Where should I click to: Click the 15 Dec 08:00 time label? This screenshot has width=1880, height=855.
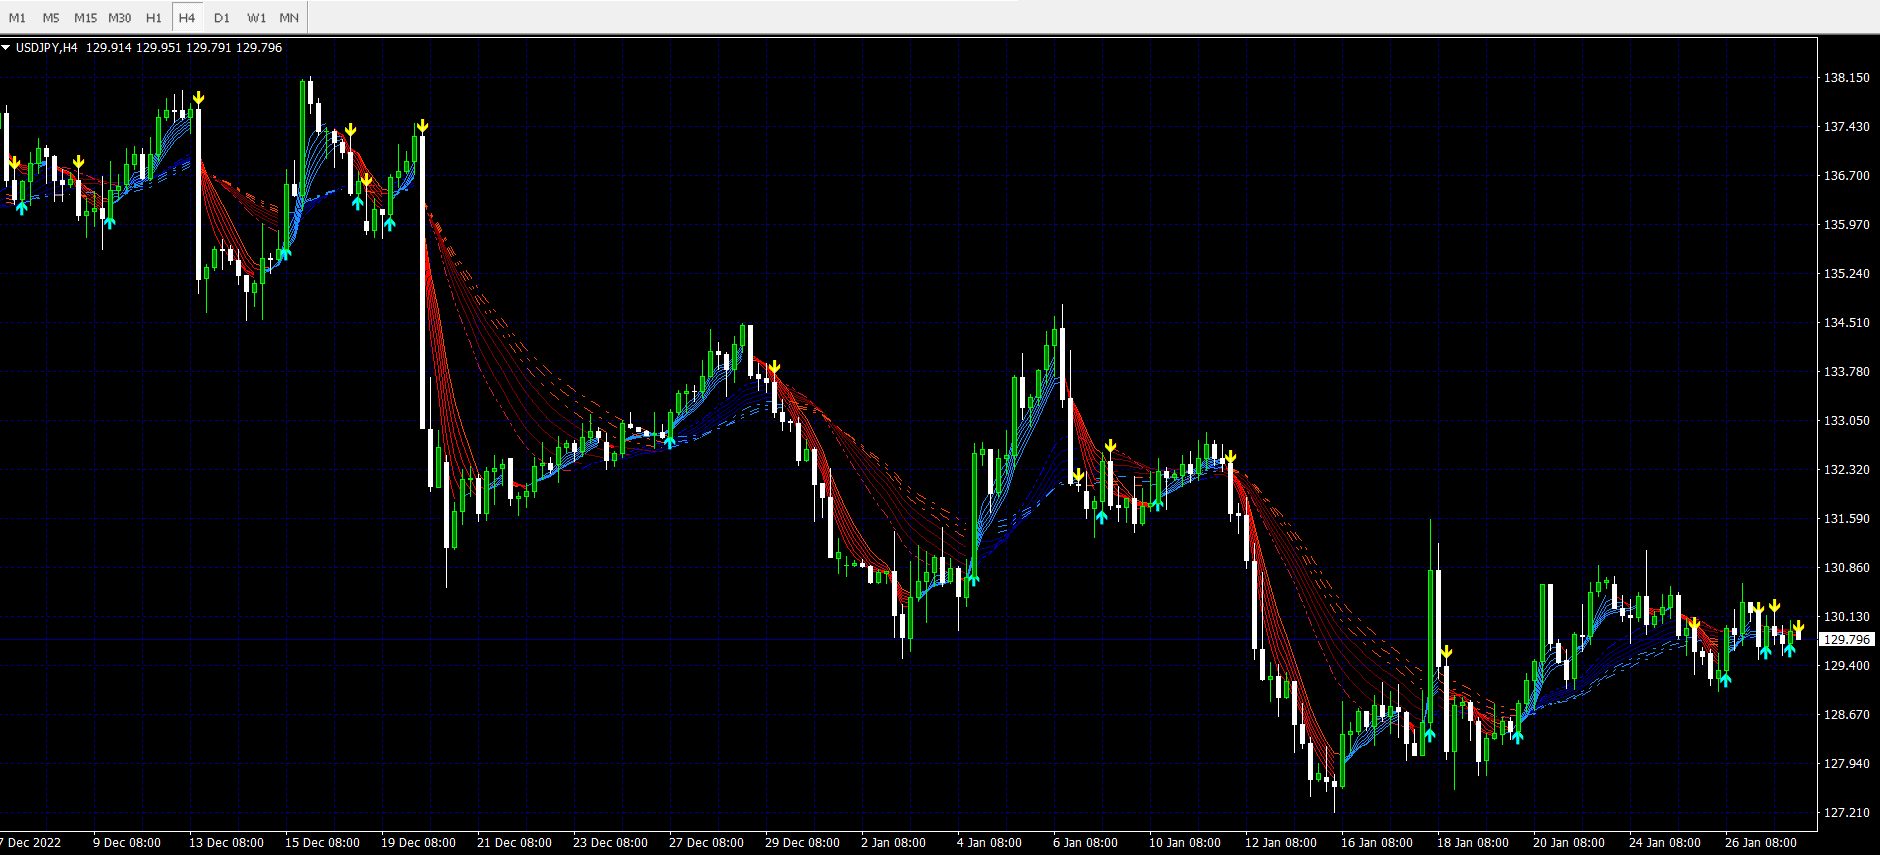pyautogui.click(x=322, y=842)
